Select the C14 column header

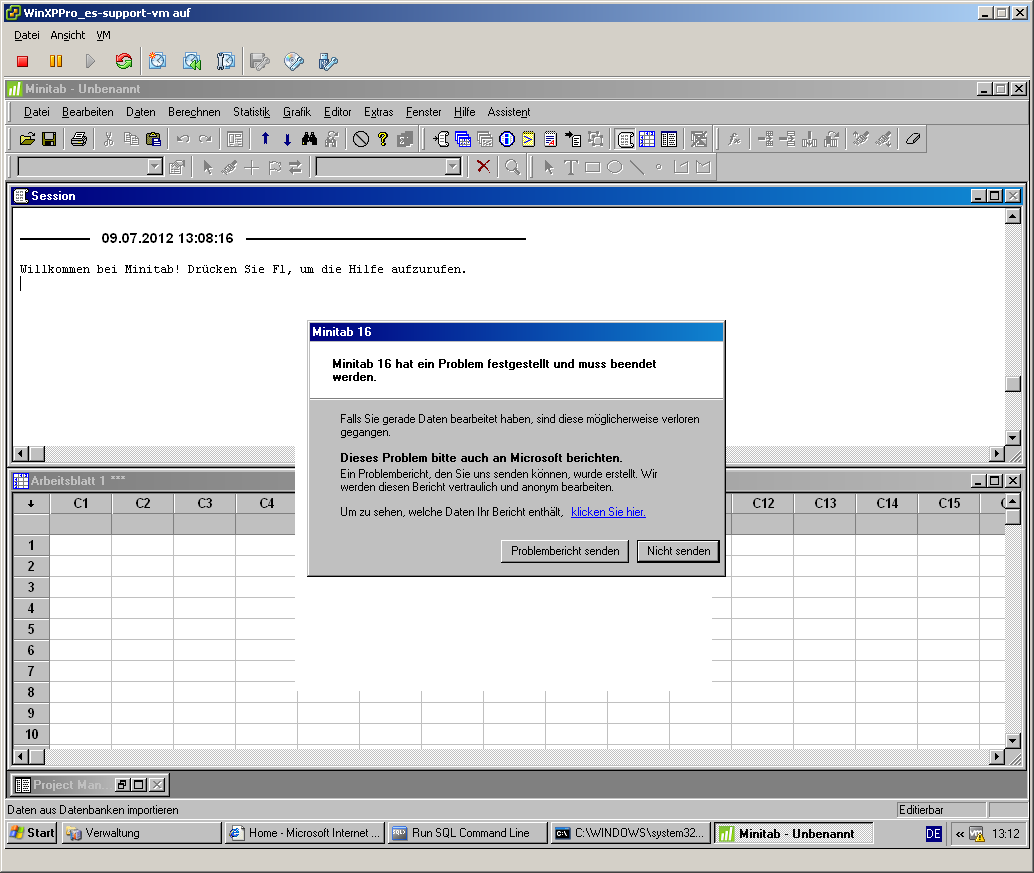point(887,503)
